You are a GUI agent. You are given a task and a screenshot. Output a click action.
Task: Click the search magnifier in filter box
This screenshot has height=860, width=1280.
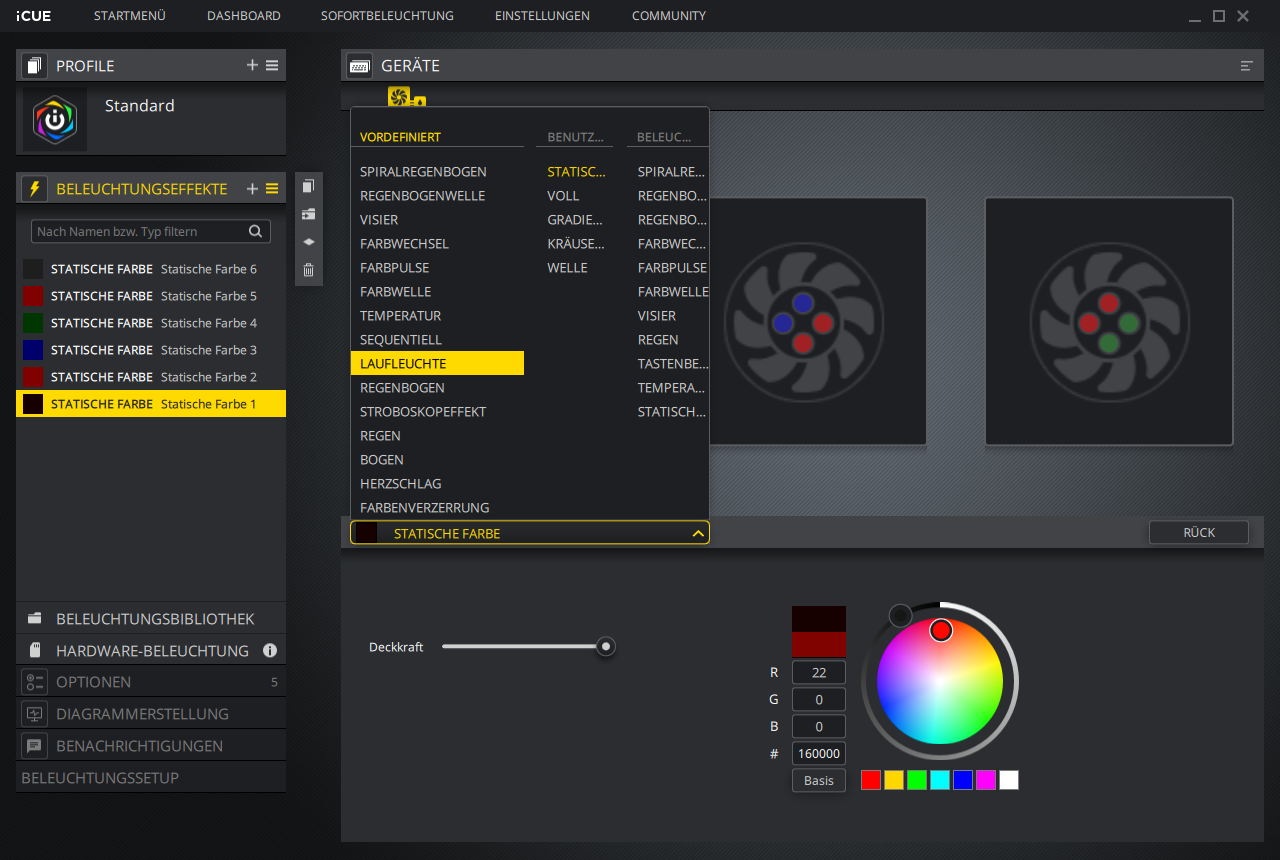tap(256, 231)
